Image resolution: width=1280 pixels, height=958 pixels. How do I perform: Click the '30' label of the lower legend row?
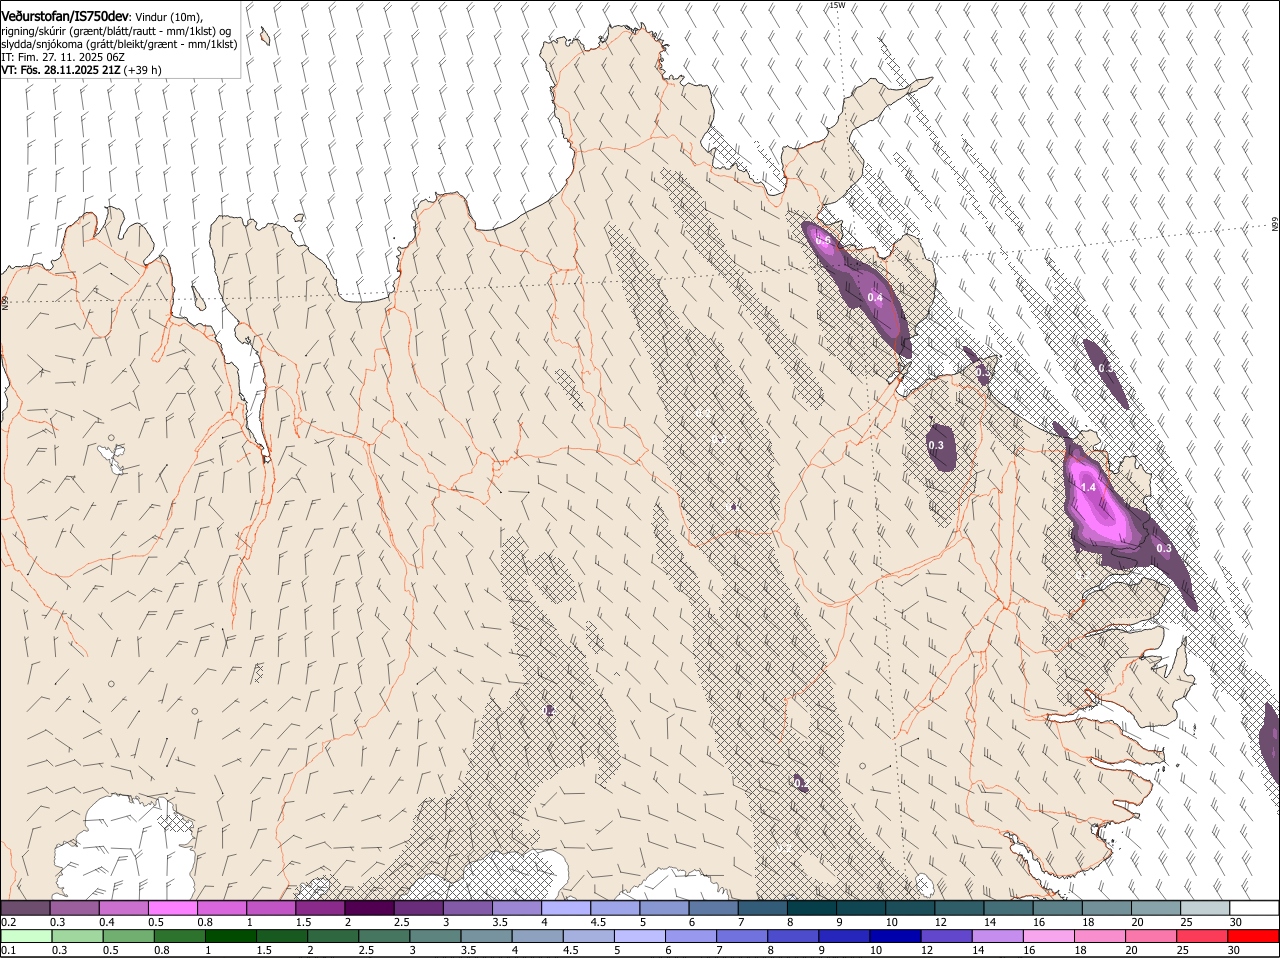[x=1234, y=950]
